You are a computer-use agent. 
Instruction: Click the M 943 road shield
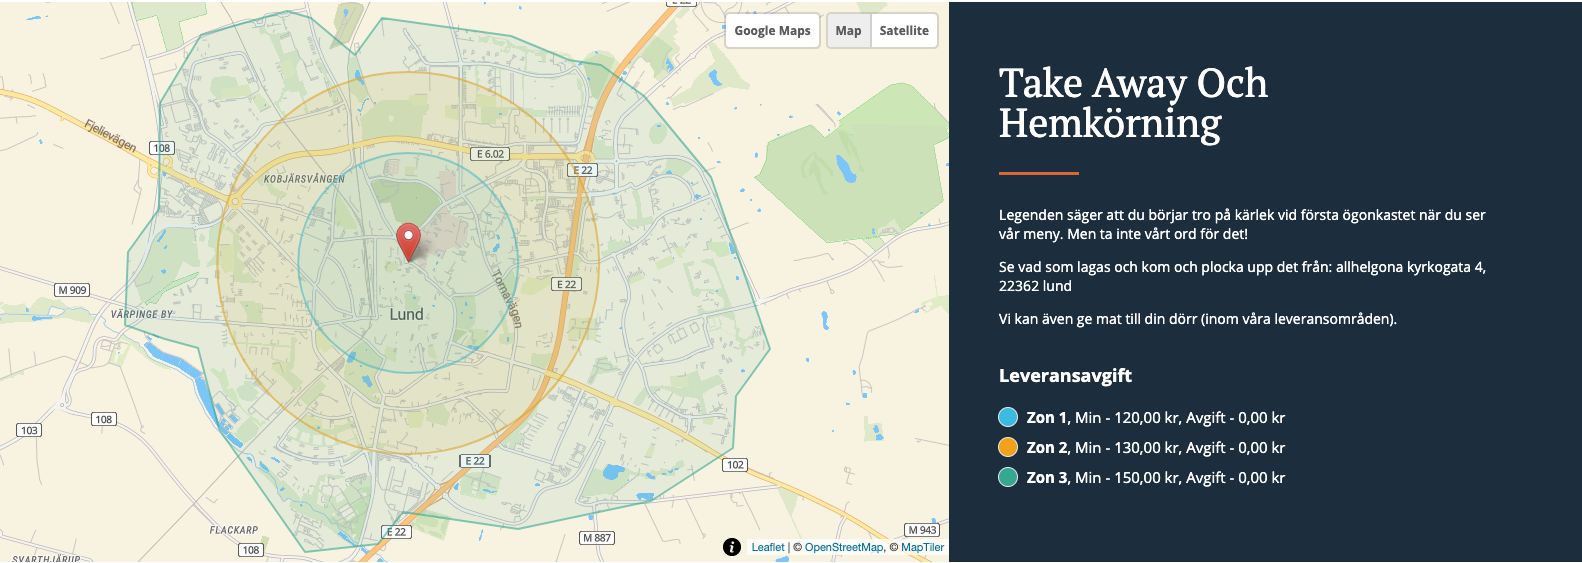tap(922, 530)
